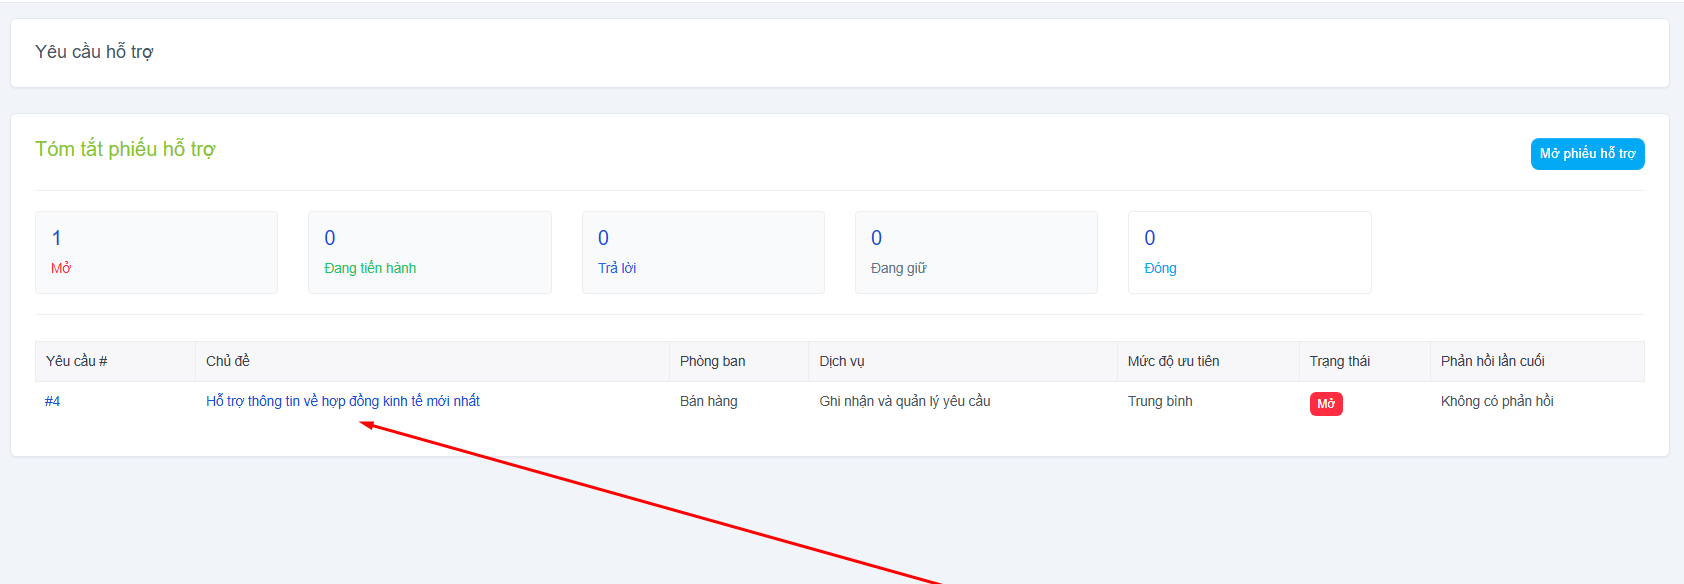Image resolution: width=1684 pixels, height=584 pixels.
Task: Click the "Ghi nhận và quản lý yêu cầu" cell
Action: coord(904,401)
